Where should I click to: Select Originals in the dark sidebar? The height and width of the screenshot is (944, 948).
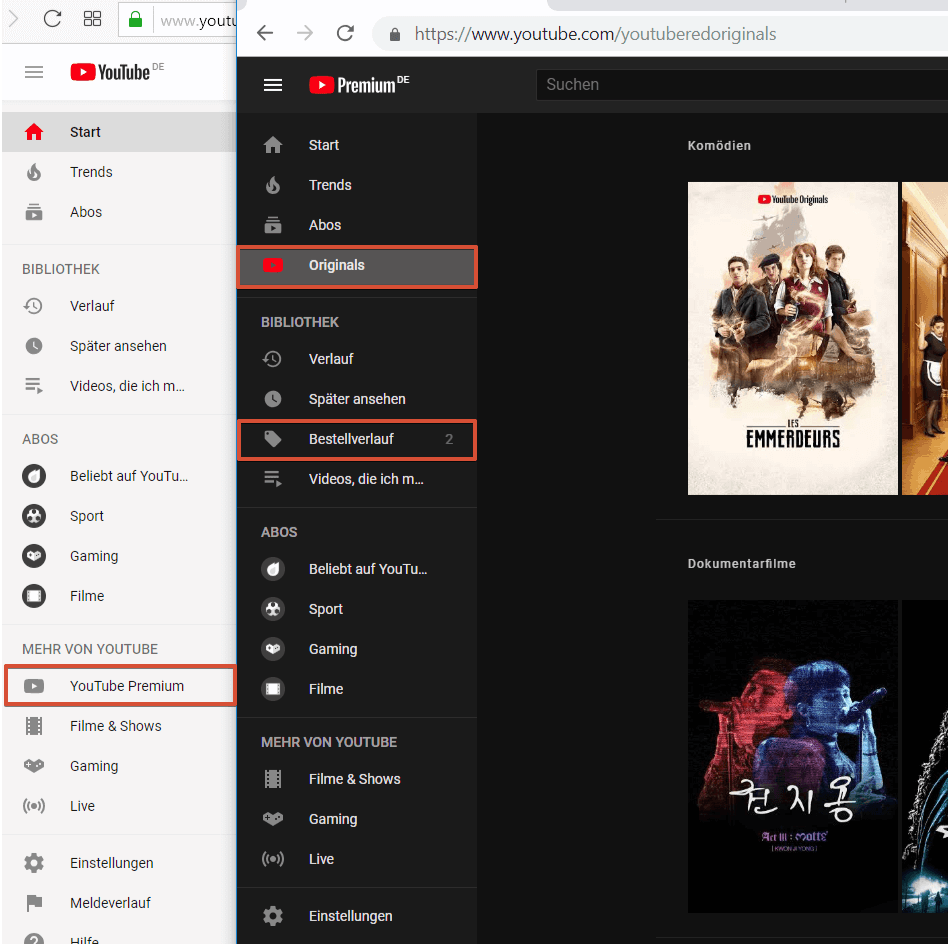(357, 265)
